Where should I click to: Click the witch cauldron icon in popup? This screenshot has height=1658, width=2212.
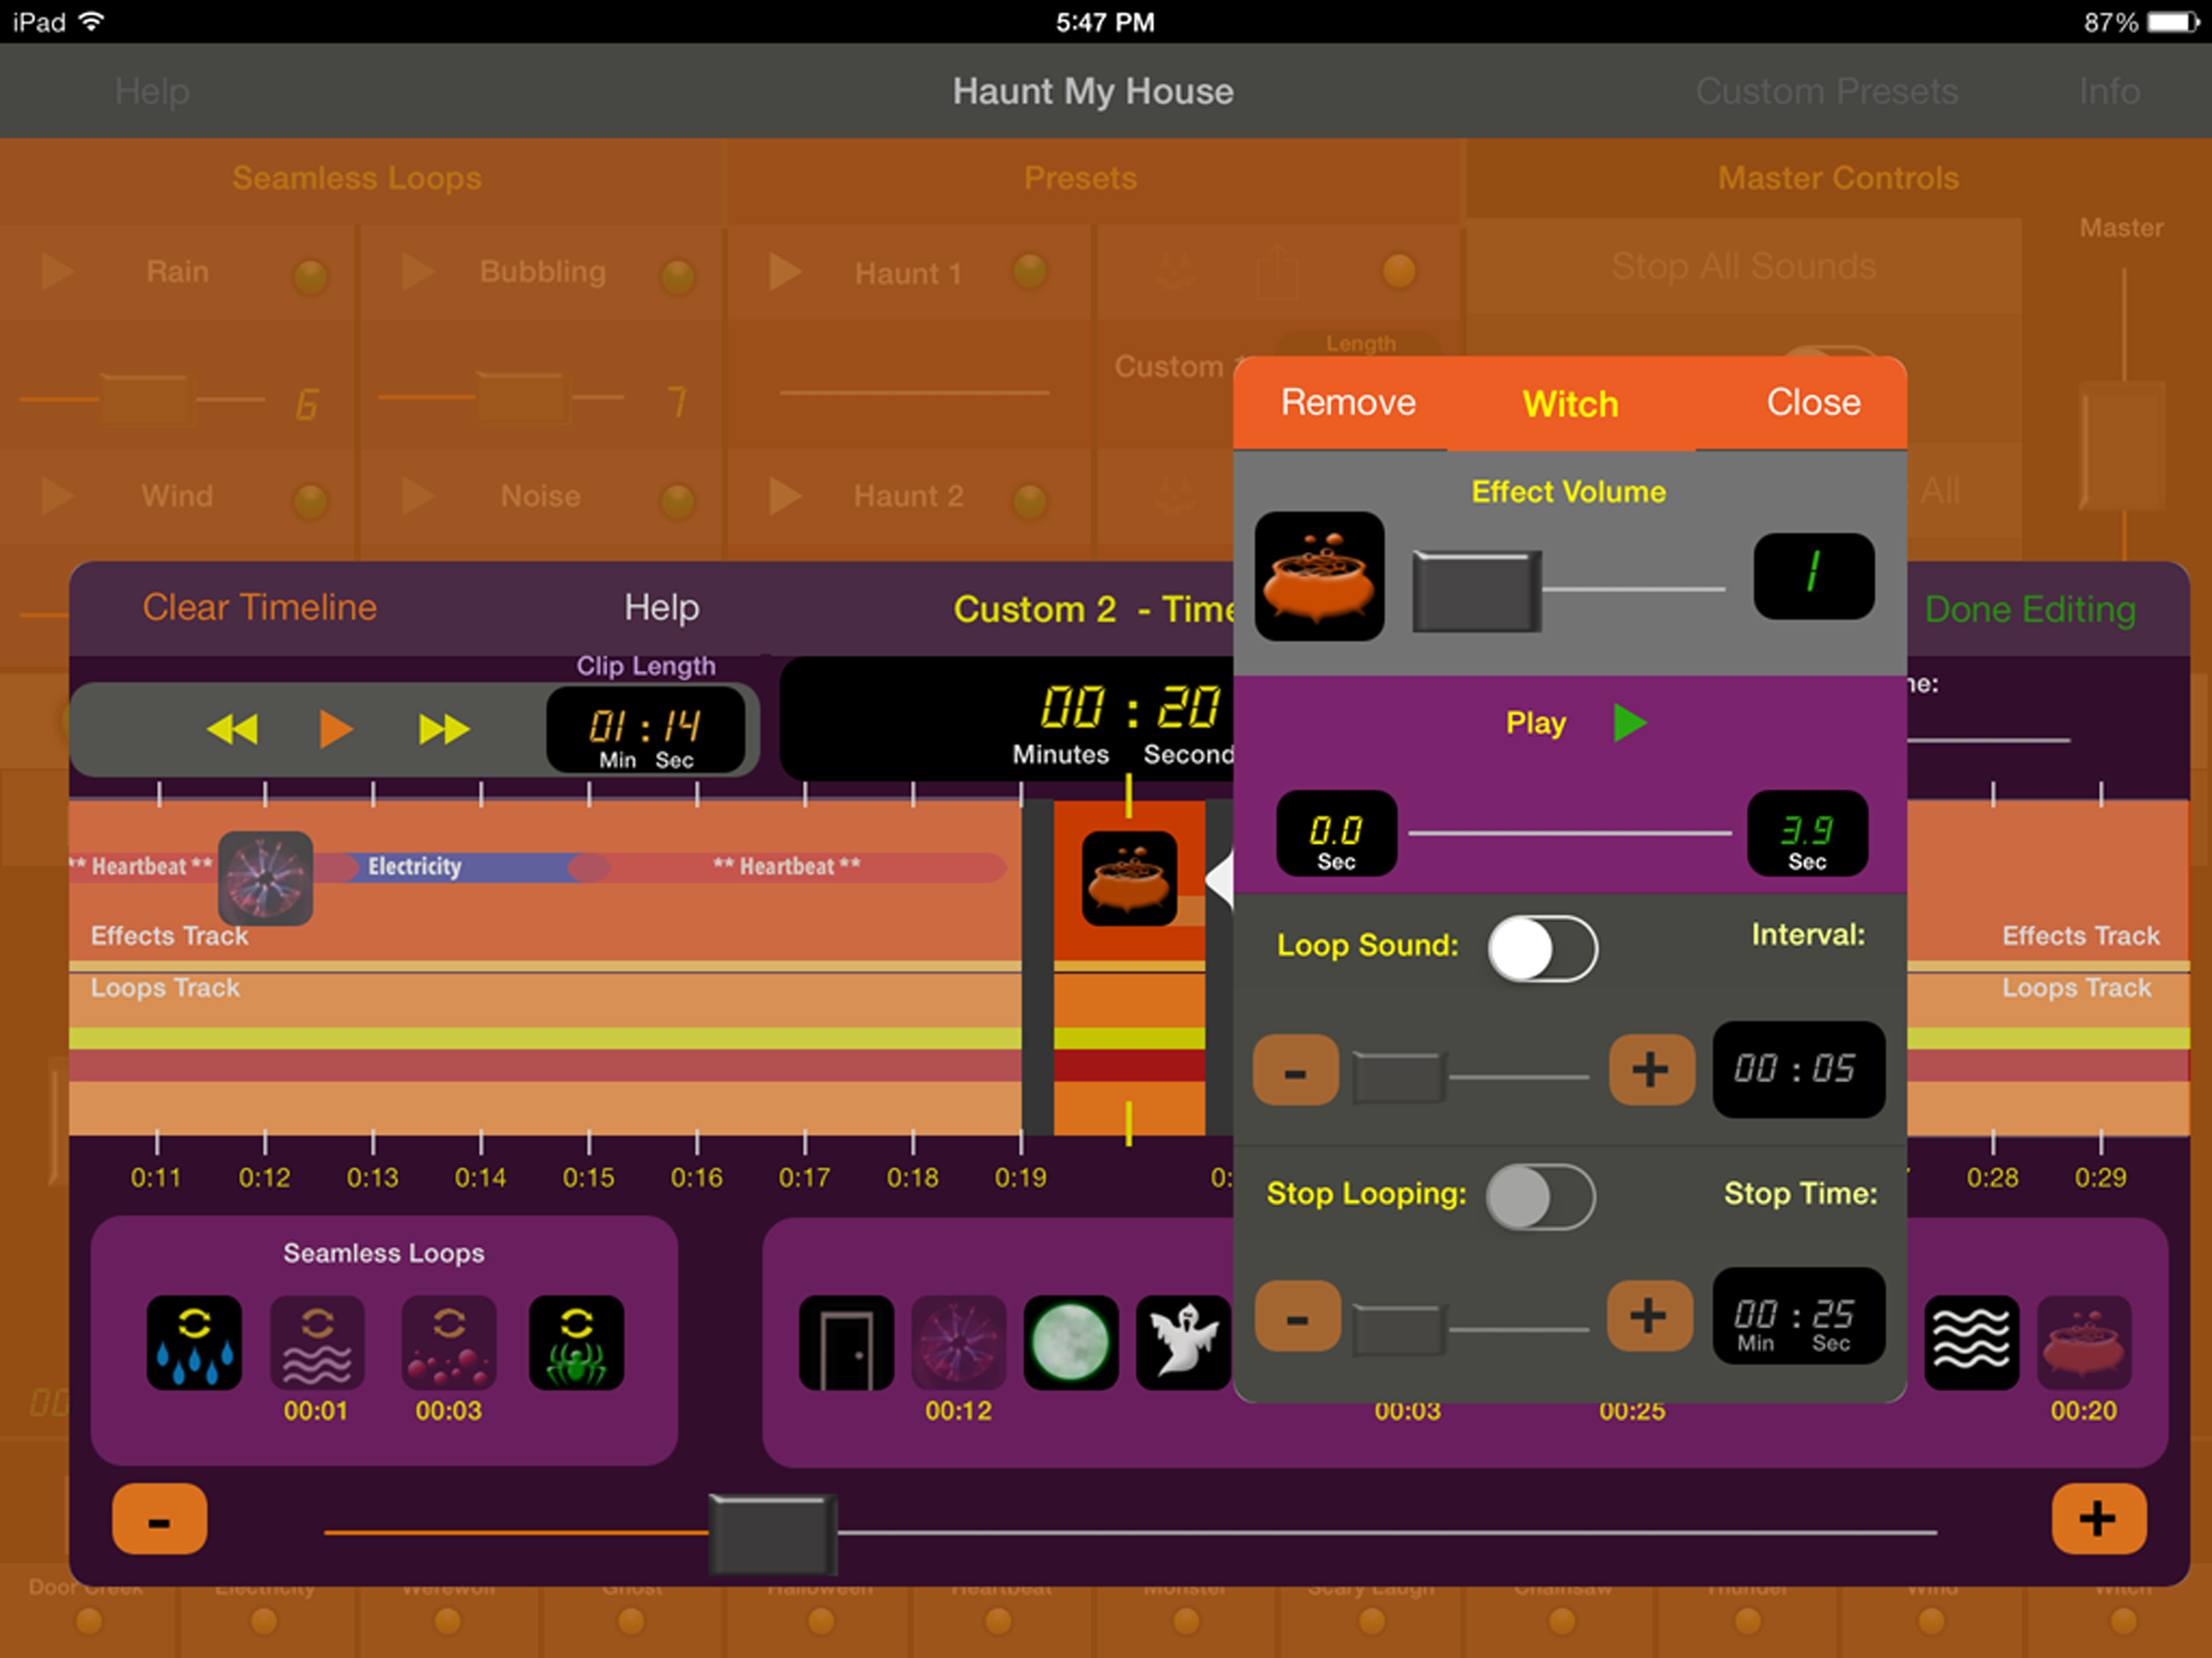click(x=1319, y=577)
